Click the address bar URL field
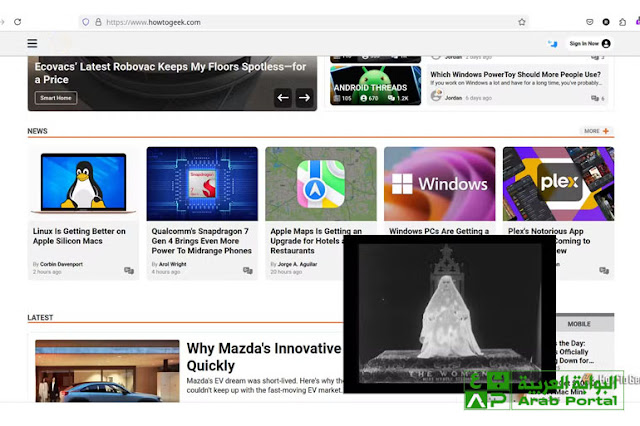 pyautogui.click(x=304, y=22)
